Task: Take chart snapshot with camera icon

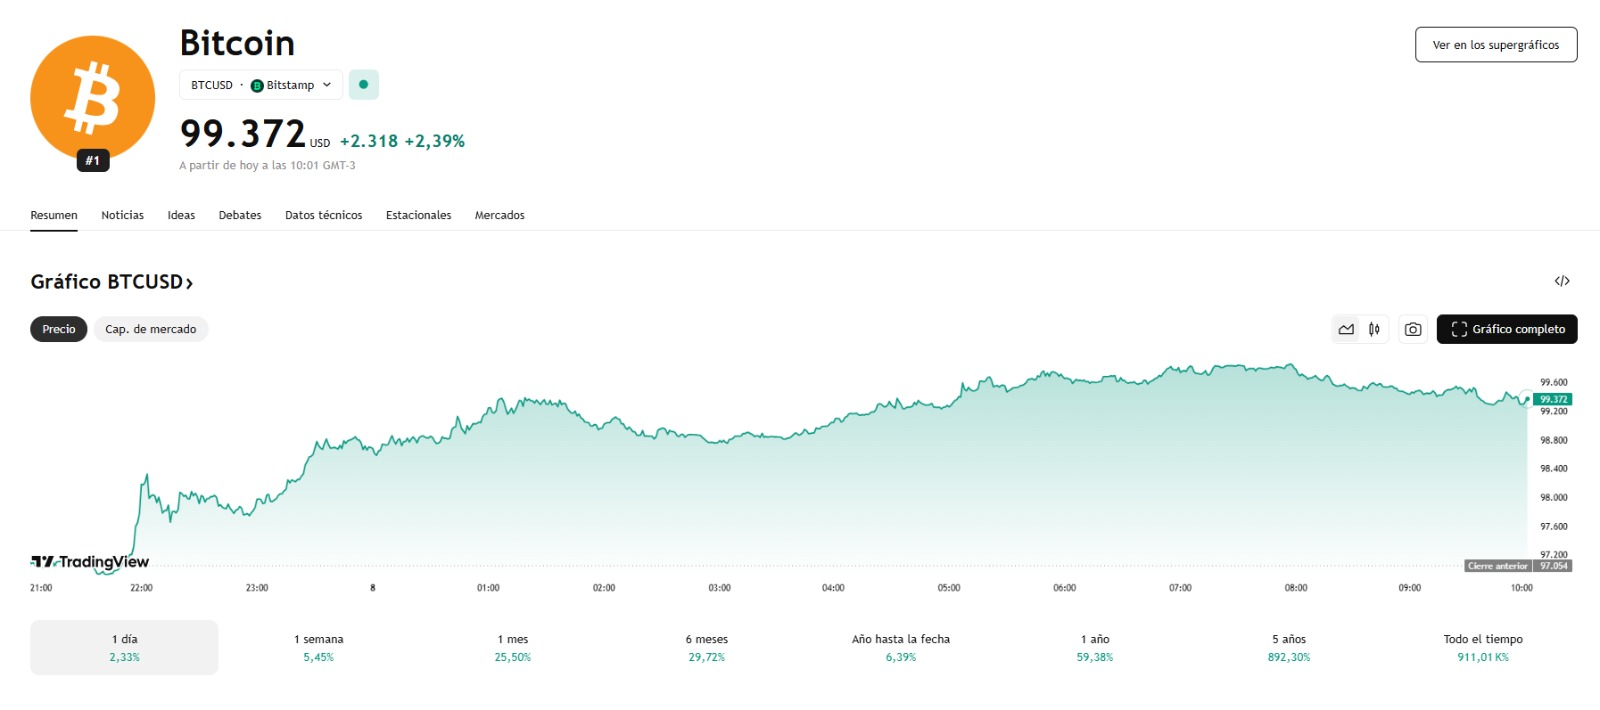Action: (1412, 329)
